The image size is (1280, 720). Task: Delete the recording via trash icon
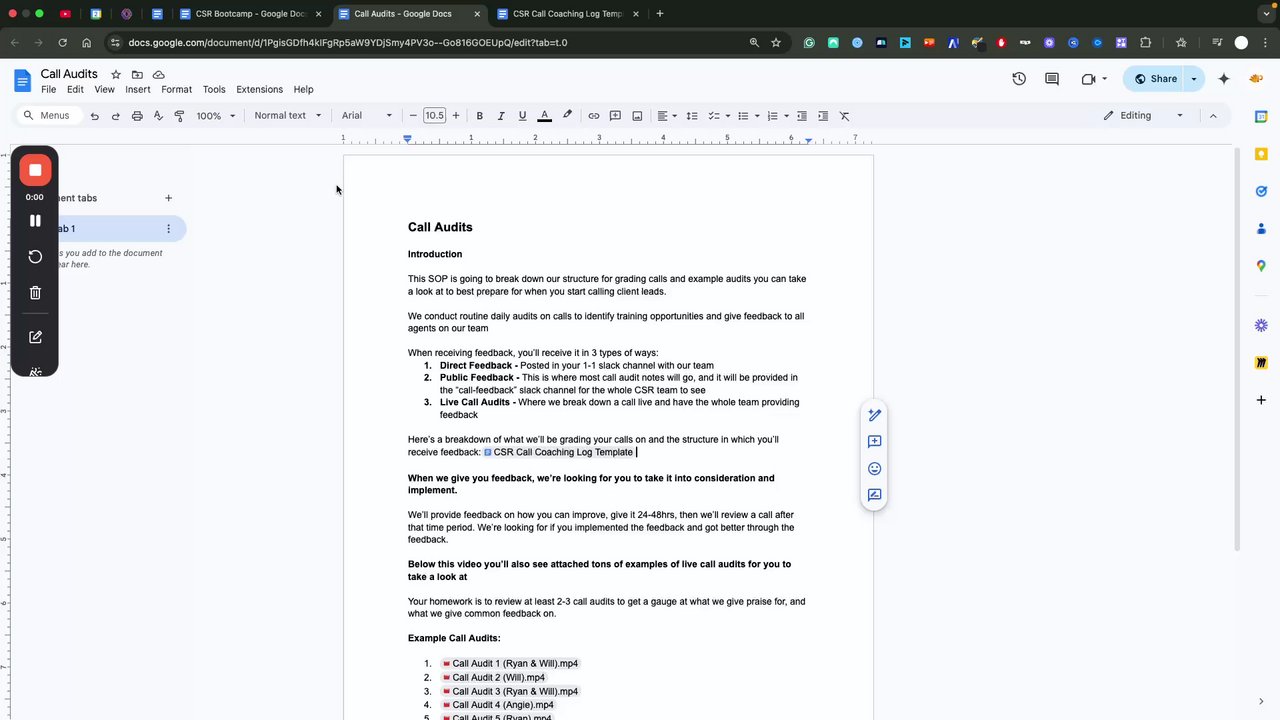coord(35,293)
